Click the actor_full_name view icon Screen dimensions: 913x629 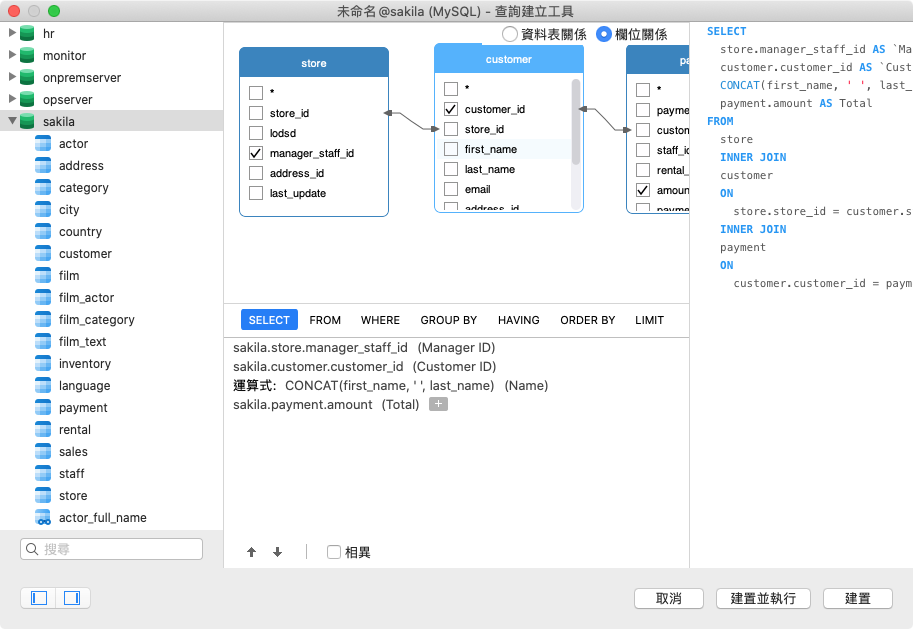(43, 517)
